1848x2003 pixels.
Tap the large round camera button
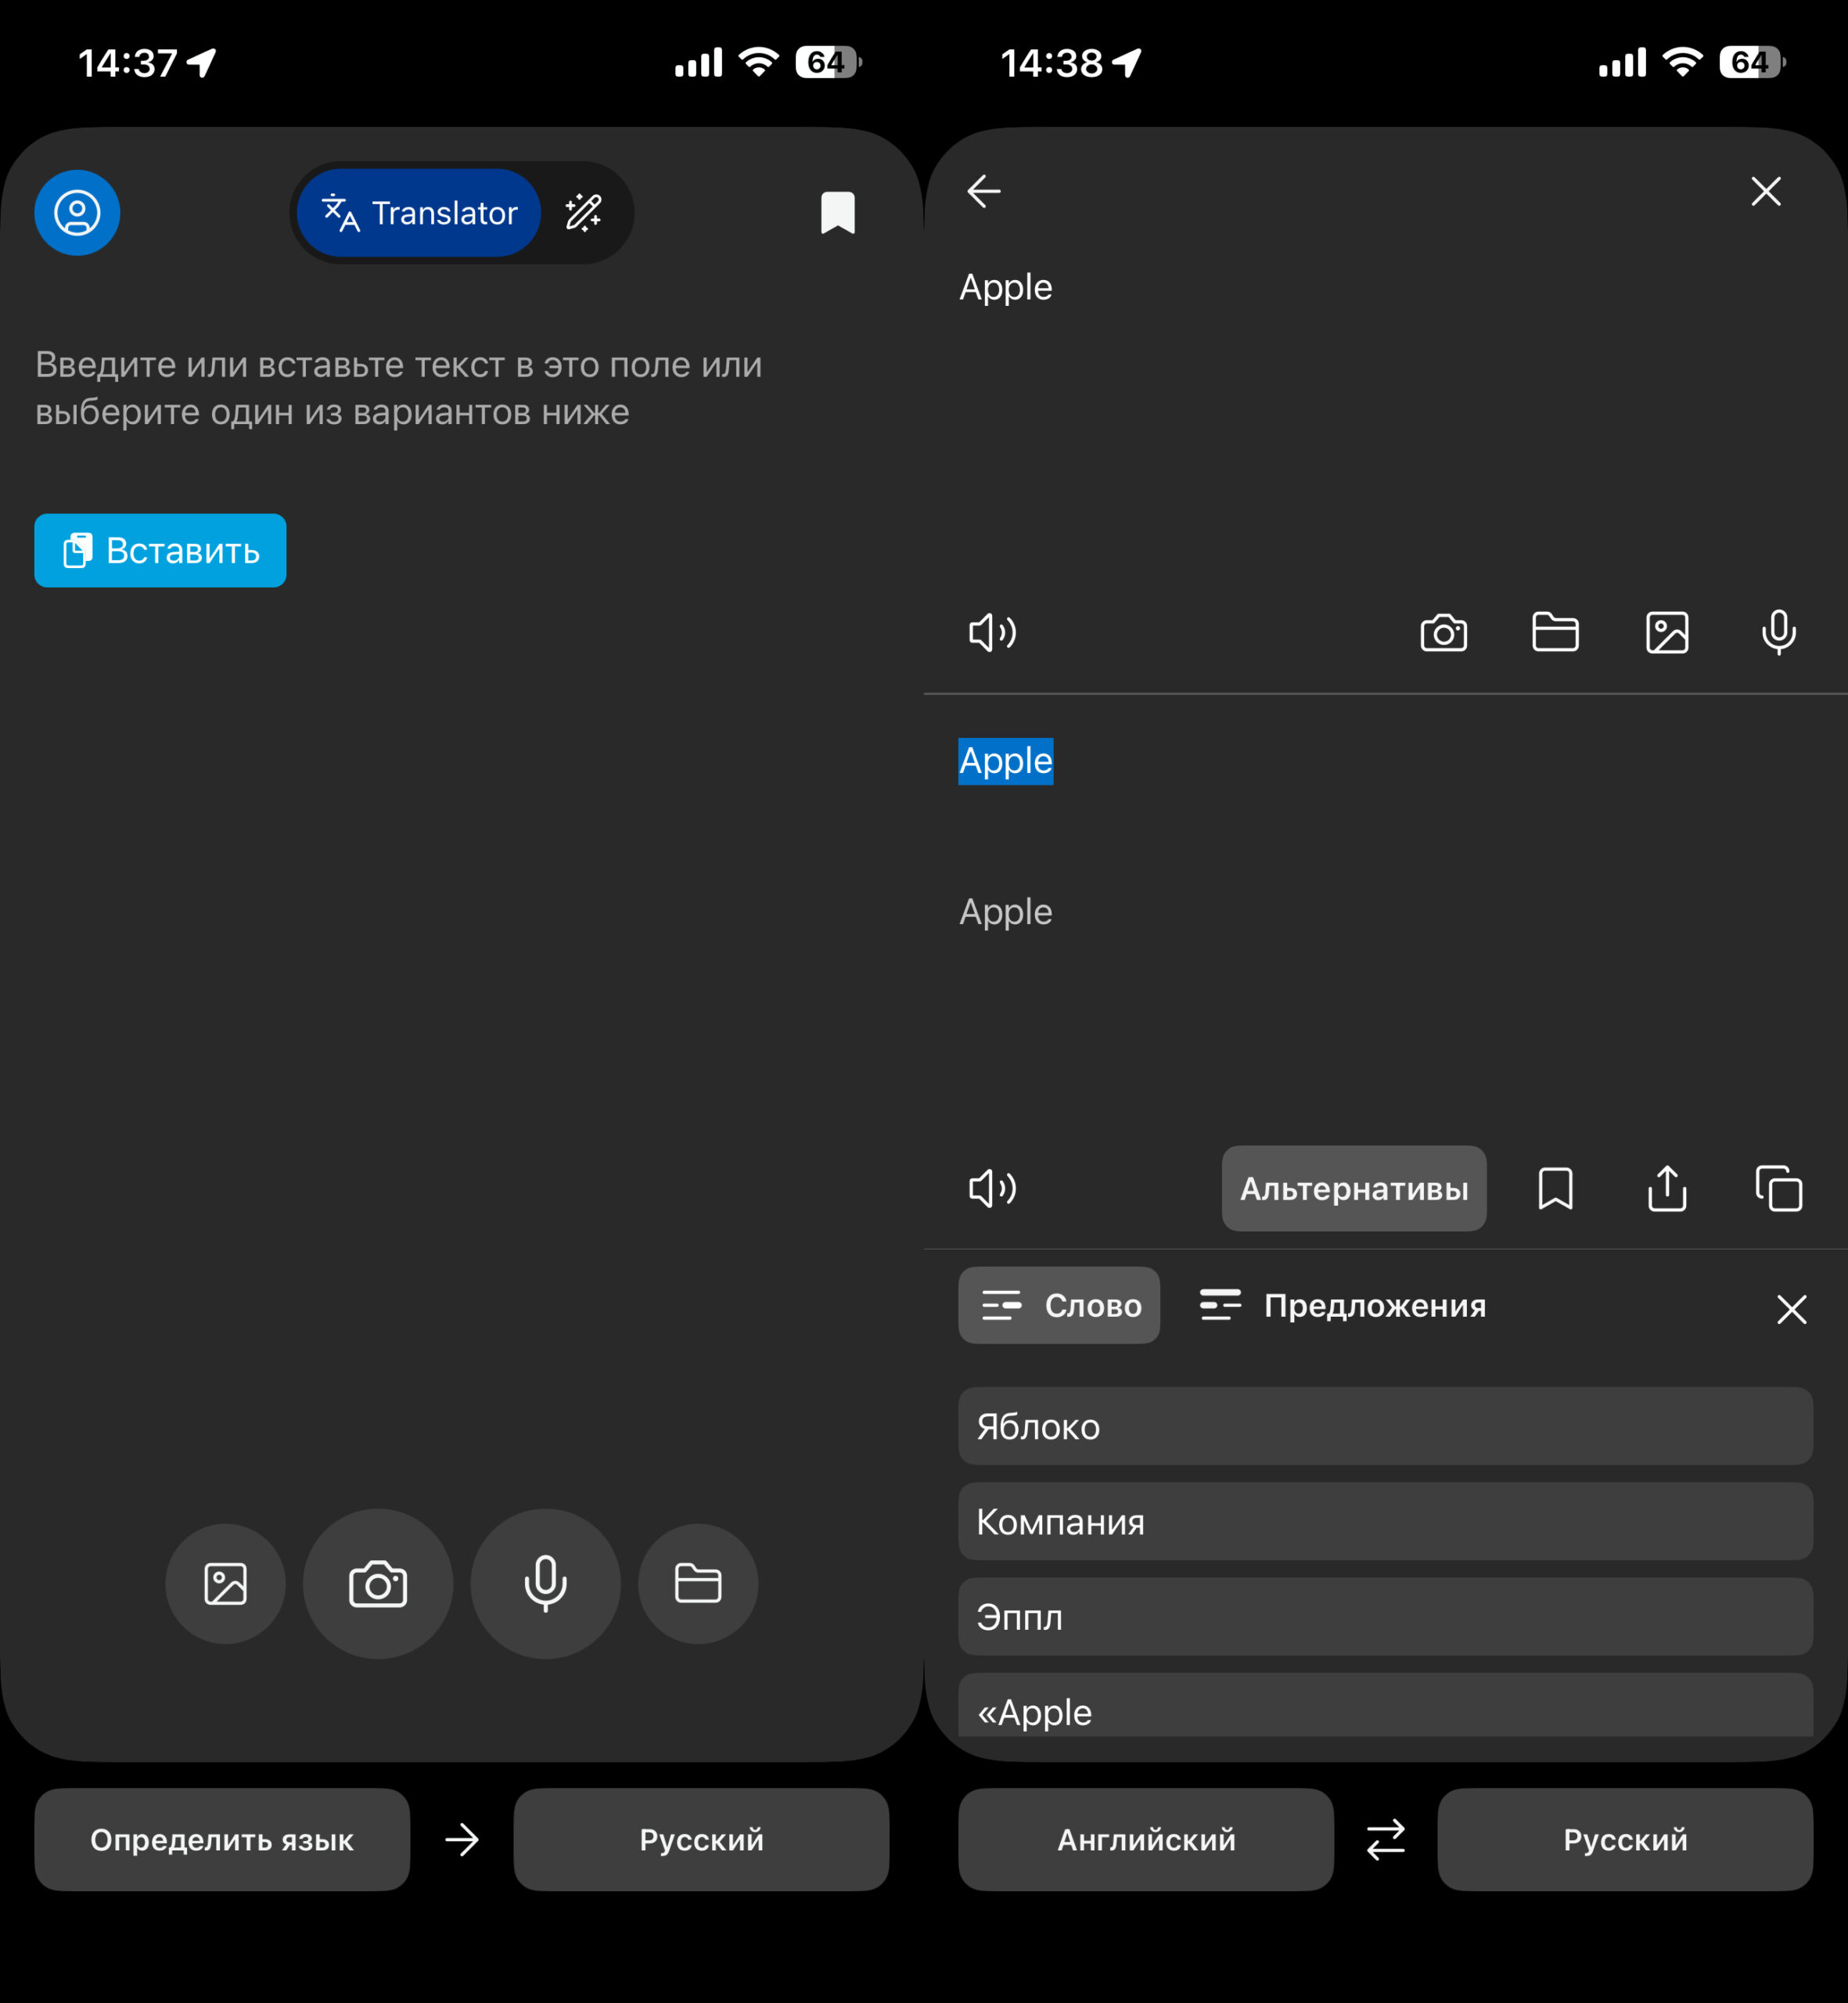(x=377, y=1584)
